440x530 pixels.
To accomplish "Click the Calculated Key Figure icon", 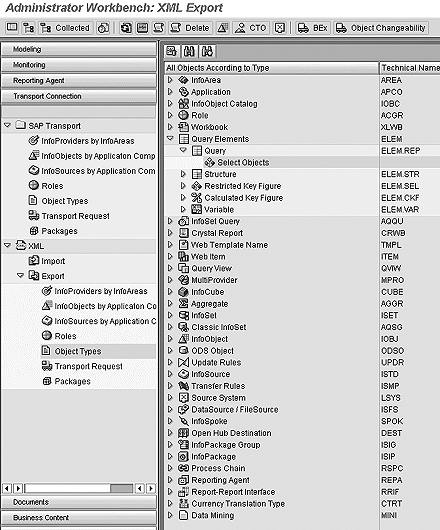I will pyautogui.click(x=196, y=198).
